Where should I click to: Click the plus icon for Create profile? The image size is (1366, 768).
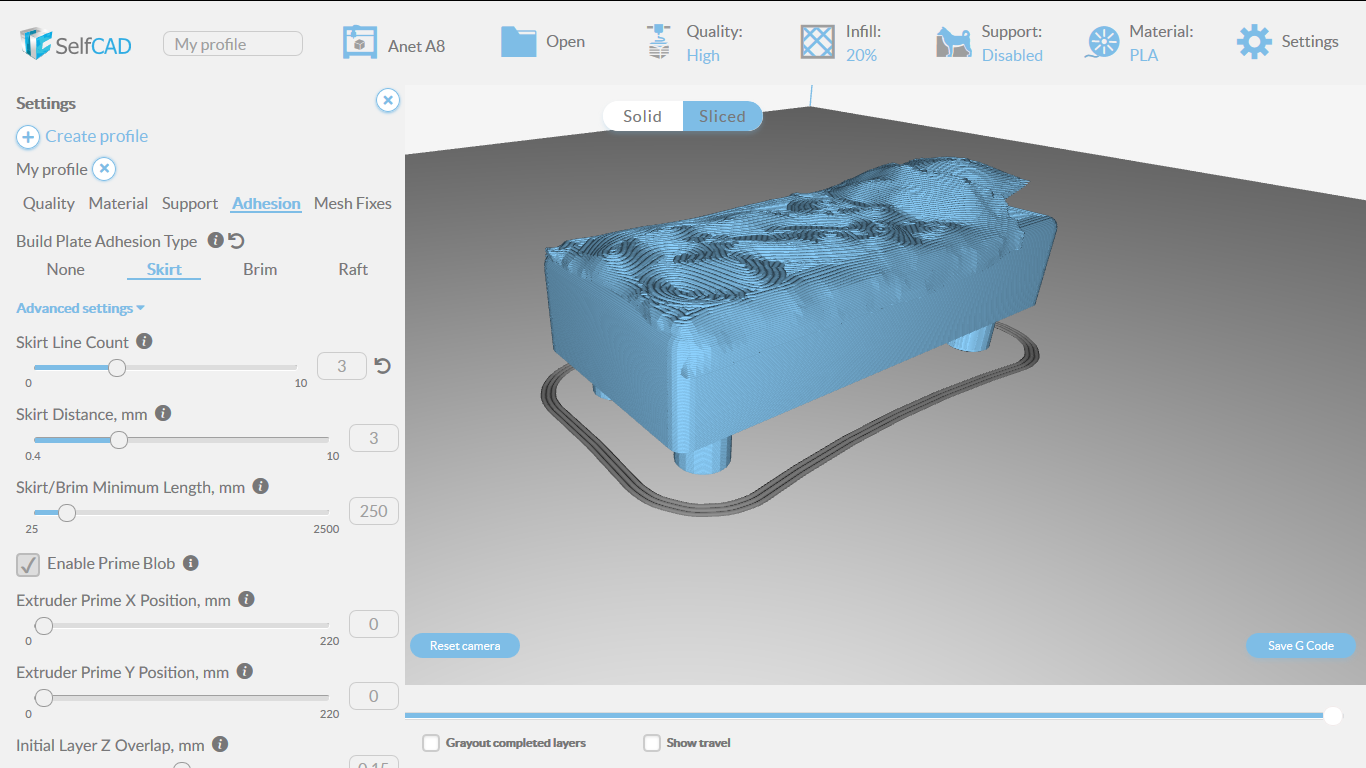pos(28,137)
